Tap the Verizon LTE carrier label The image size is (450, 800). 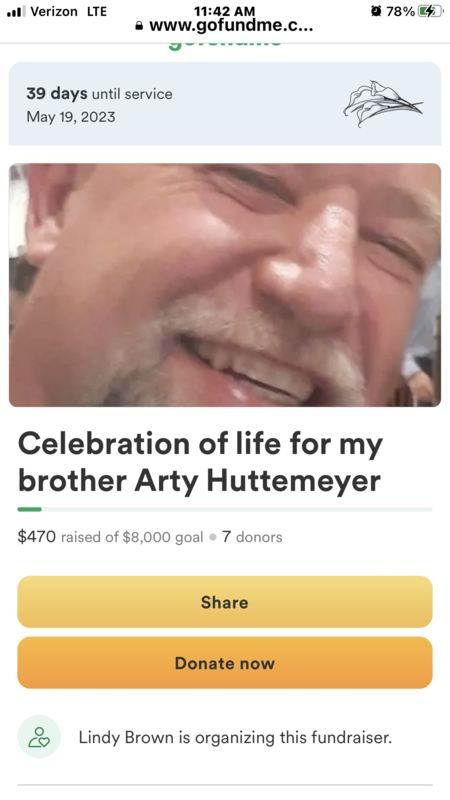point(68,11)
